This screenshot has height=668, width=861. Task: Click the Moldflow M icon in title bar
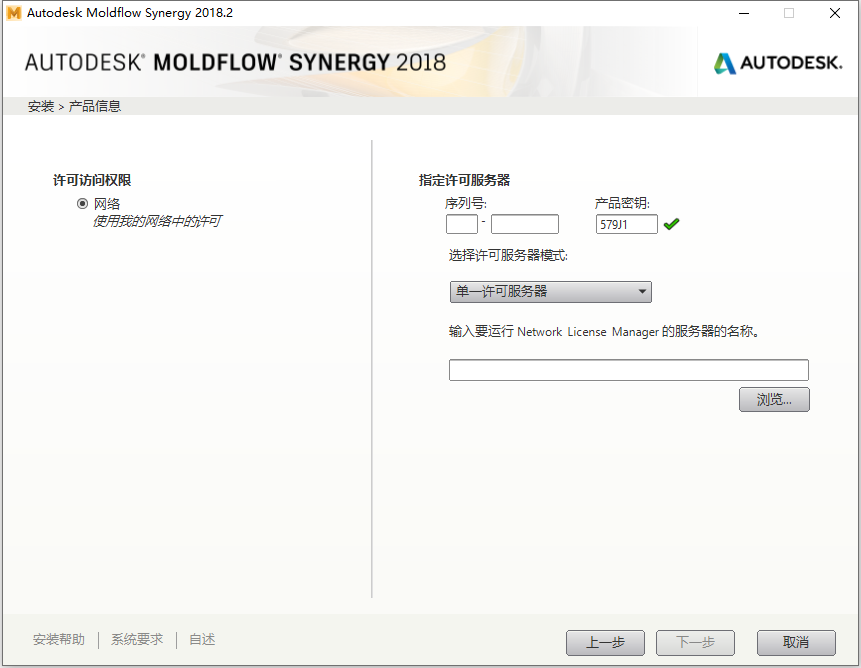coord(14,13)
